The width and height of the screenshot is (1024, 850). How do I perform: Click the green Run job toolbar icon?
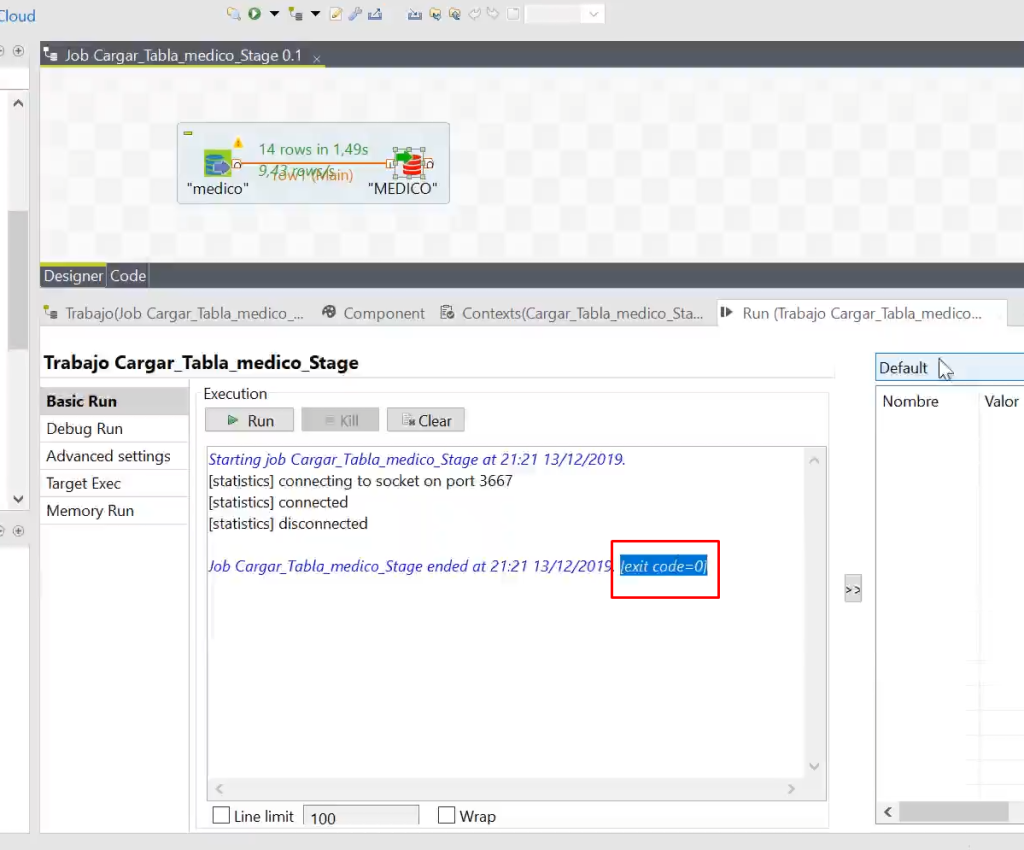(255, 14)
